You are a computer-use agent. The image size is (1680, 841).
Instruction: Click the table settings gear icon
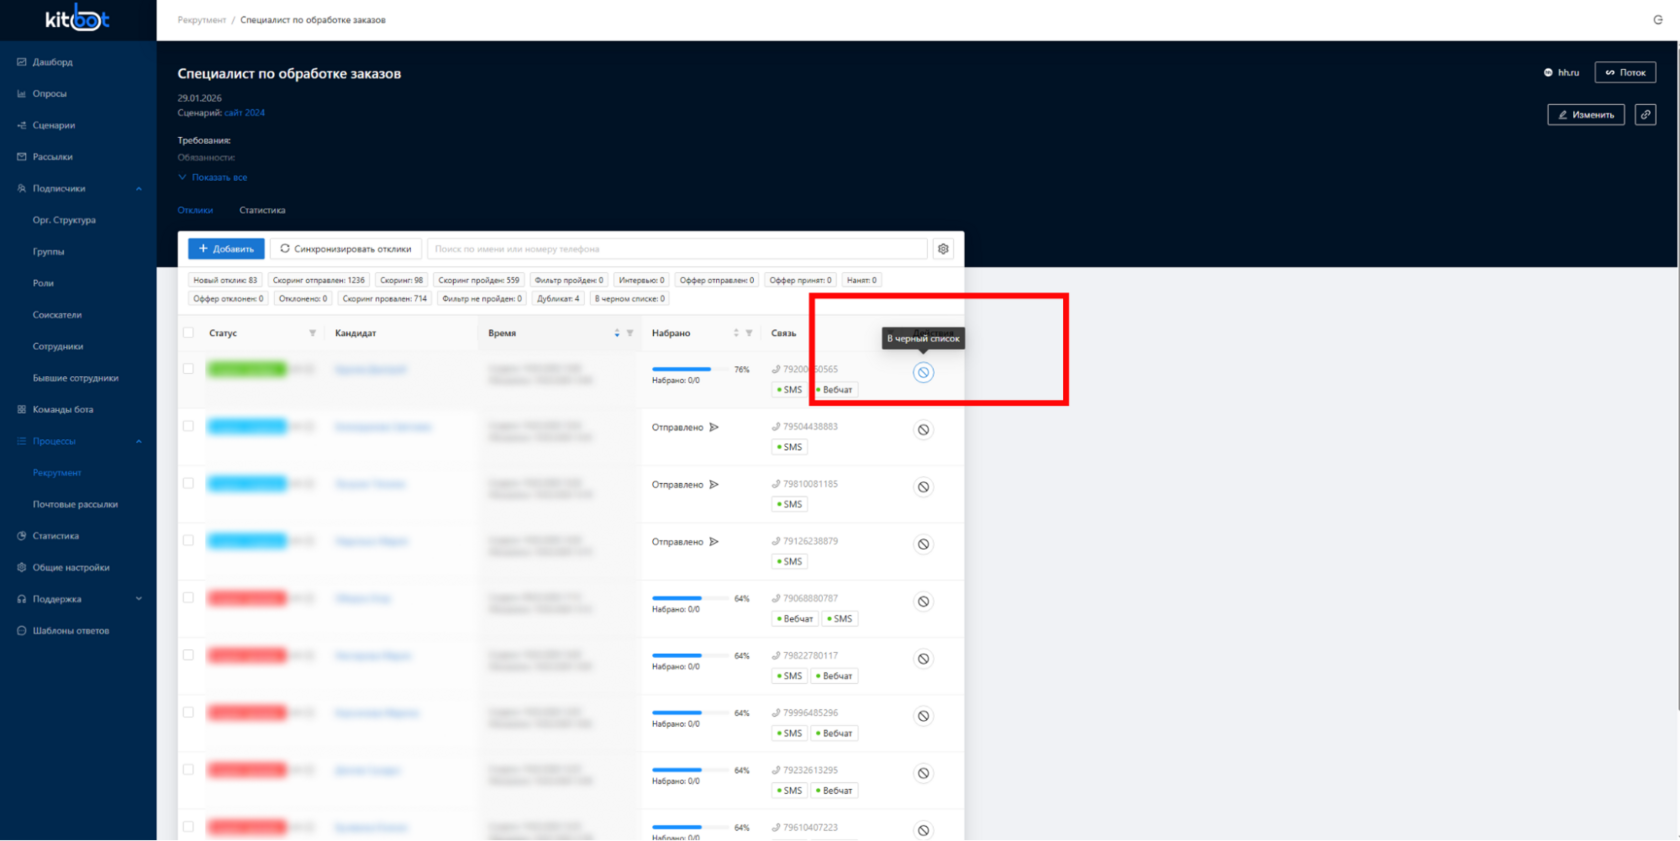coord(943,249)
